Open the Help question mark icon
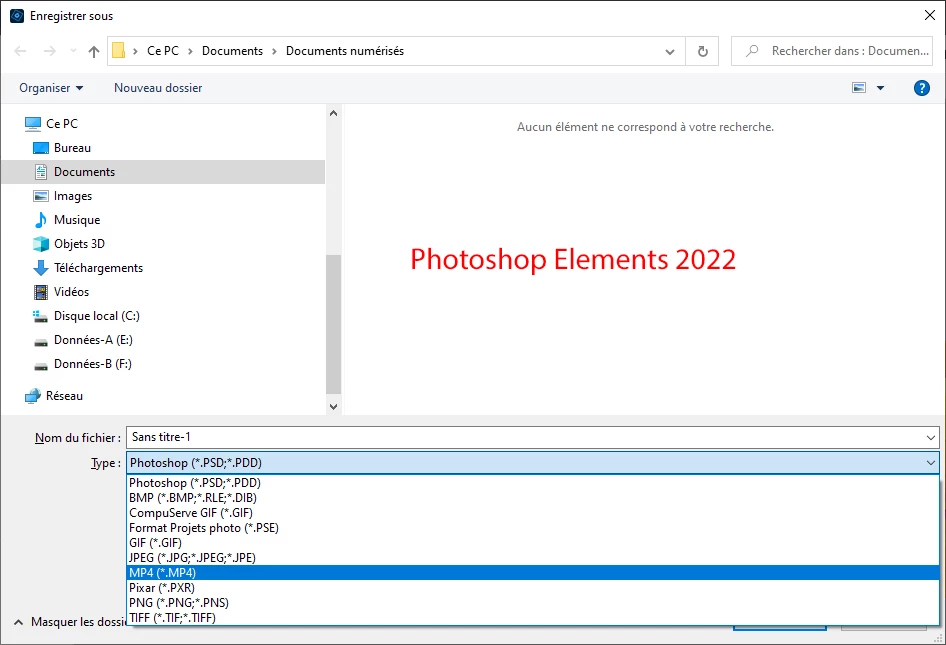 [921, 88]
